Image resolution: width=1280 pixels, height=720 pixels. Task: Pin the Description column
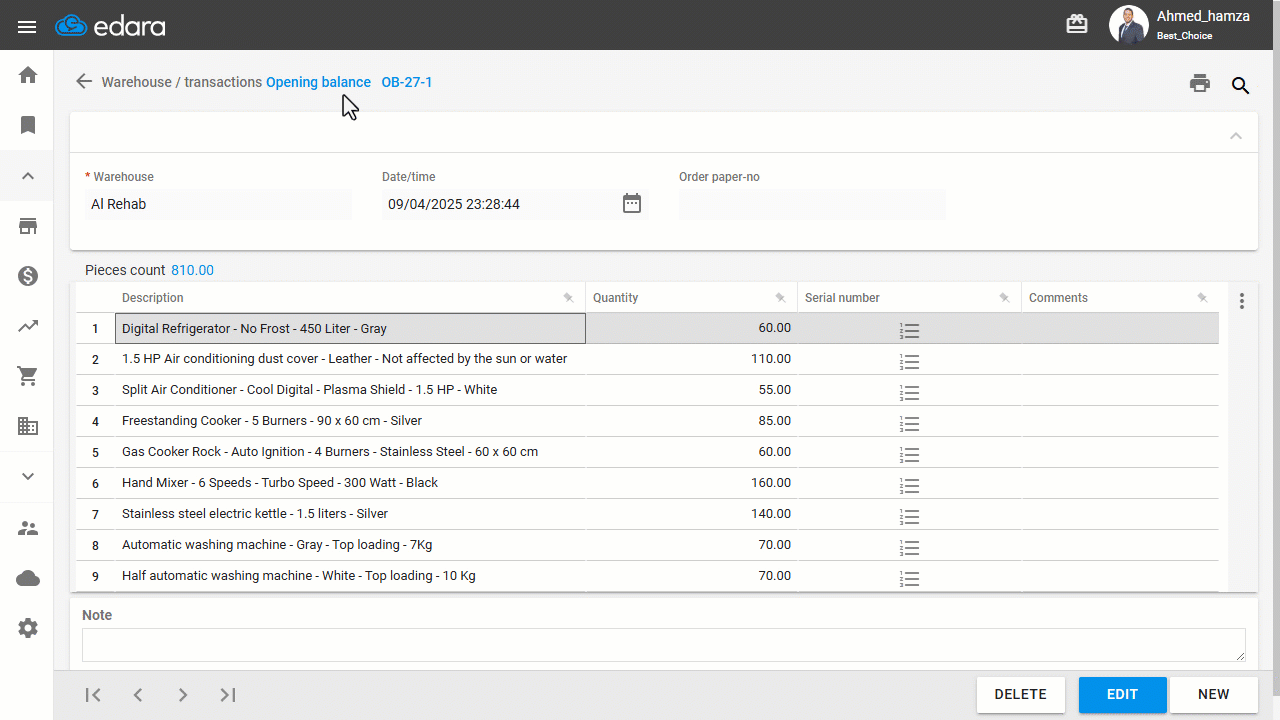[568, 298]
